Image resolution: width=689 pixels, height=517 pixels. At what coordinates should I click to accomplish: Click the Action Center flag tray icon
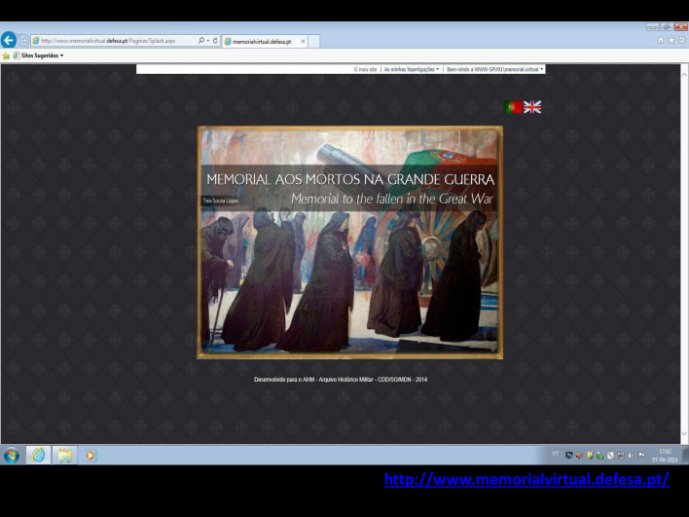point(641,456)
